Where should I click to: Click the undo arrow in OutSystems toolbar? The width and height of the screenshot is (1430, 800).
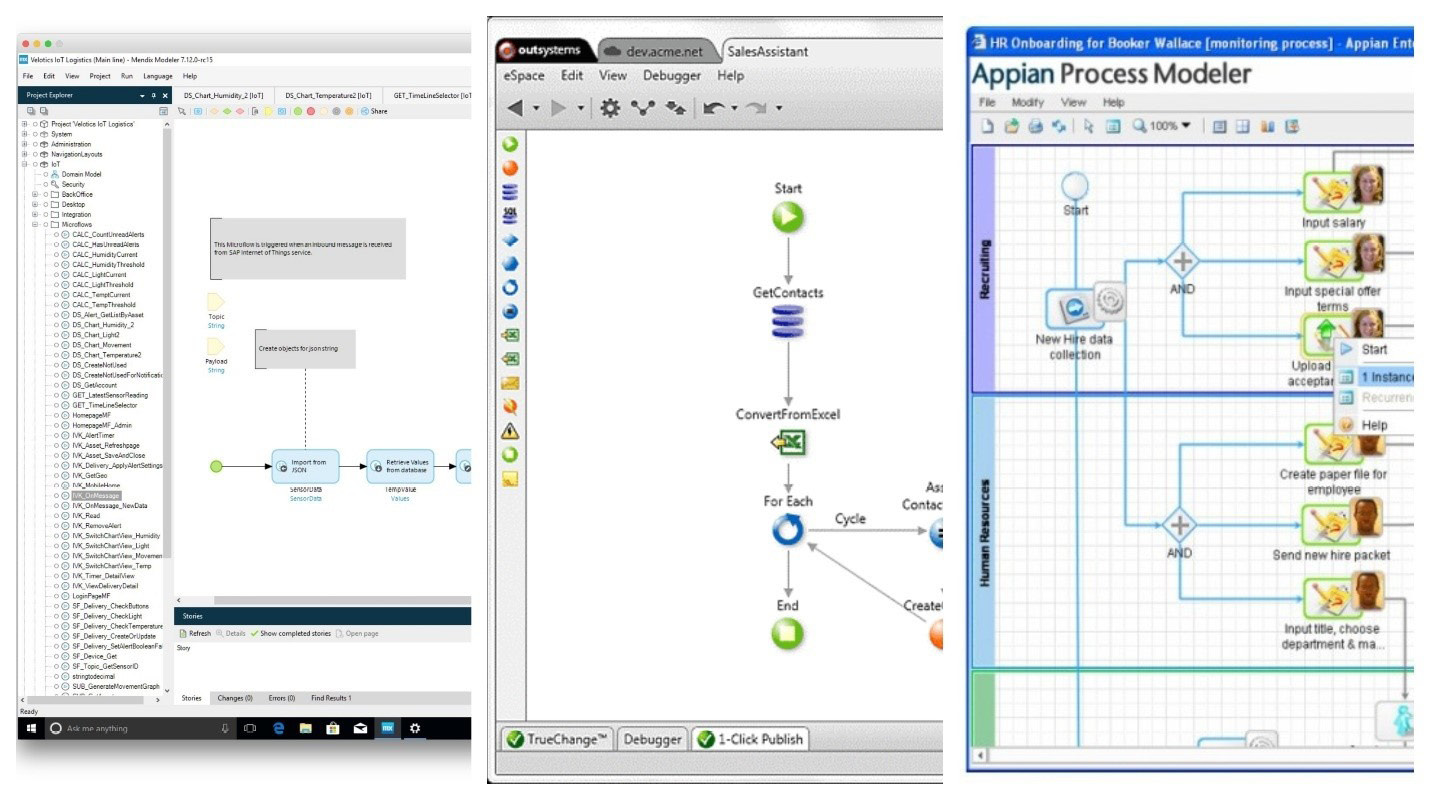pyautogui.click(x=713, y=108)
